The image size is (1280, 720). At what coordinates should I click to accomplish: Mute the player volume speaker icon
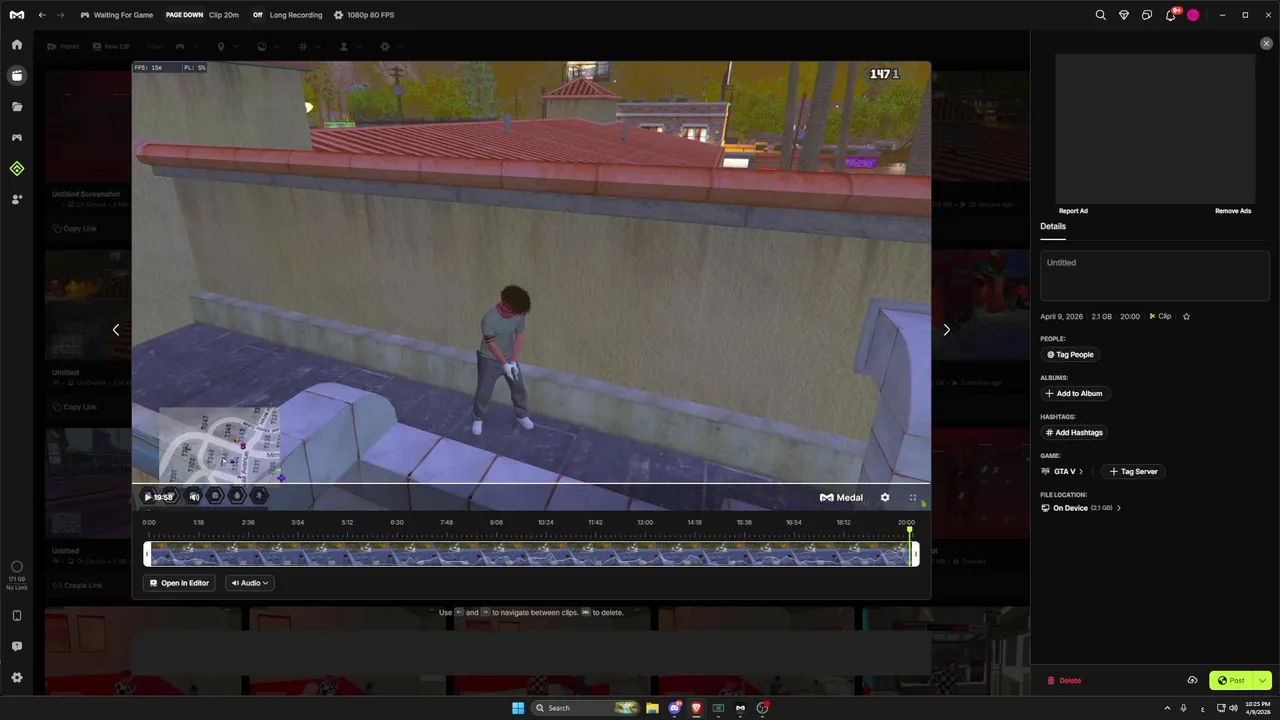coord(194,497)
